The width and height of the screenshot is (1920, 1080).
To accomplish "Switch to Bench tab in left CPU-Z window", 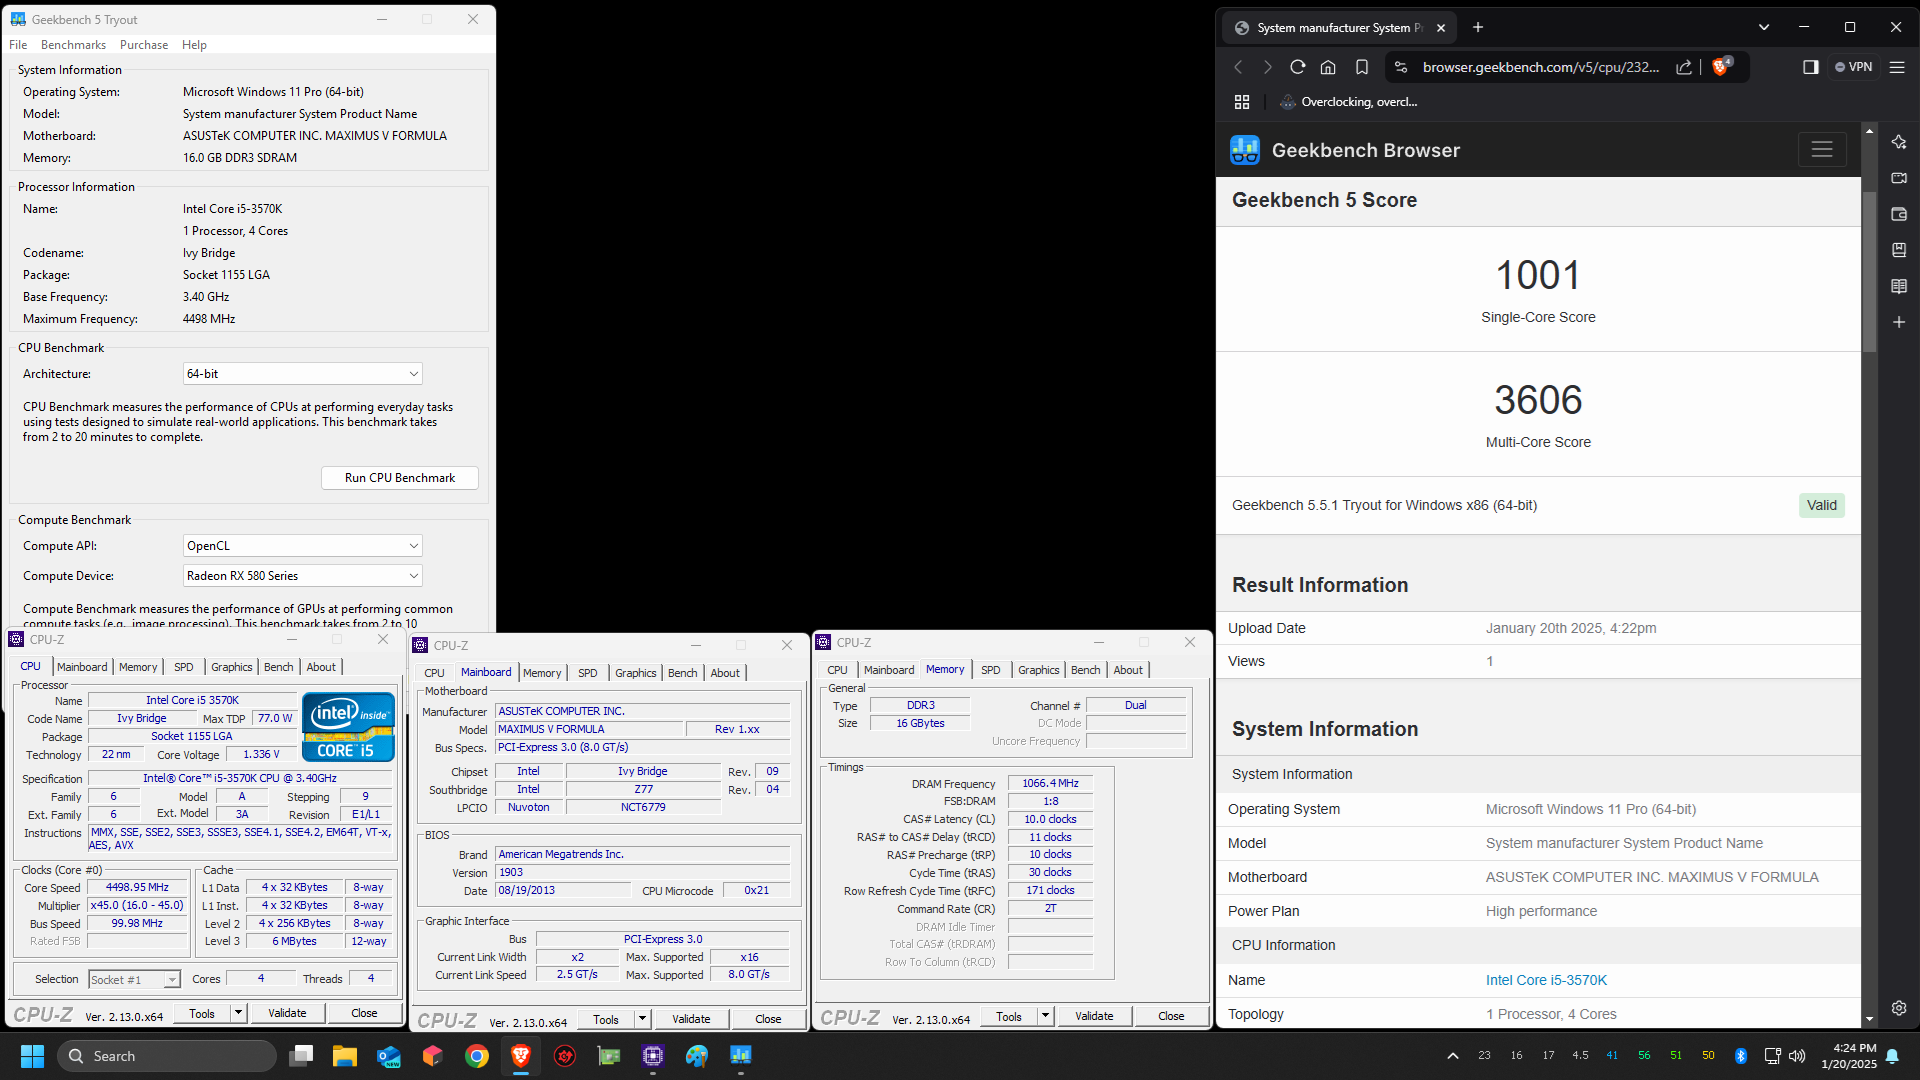I will point(279,667).
